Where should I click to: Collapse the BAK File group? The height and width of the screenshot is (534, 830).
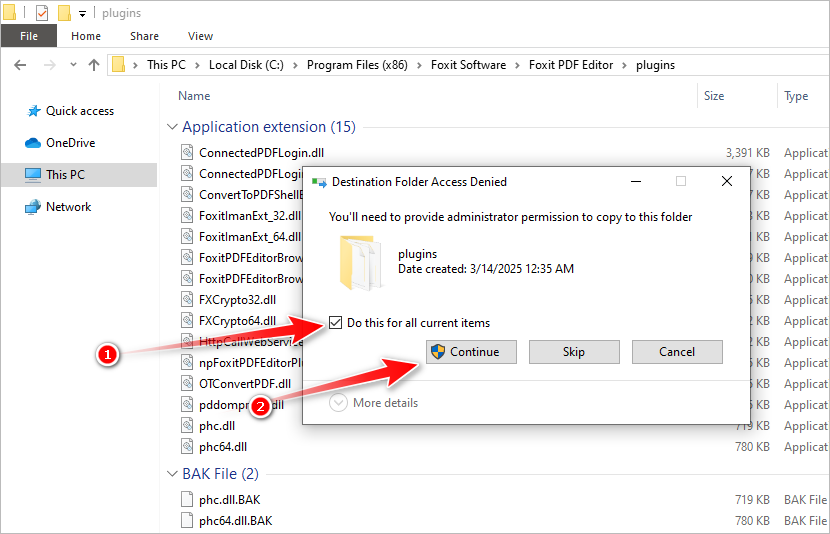tap(171, 474)
